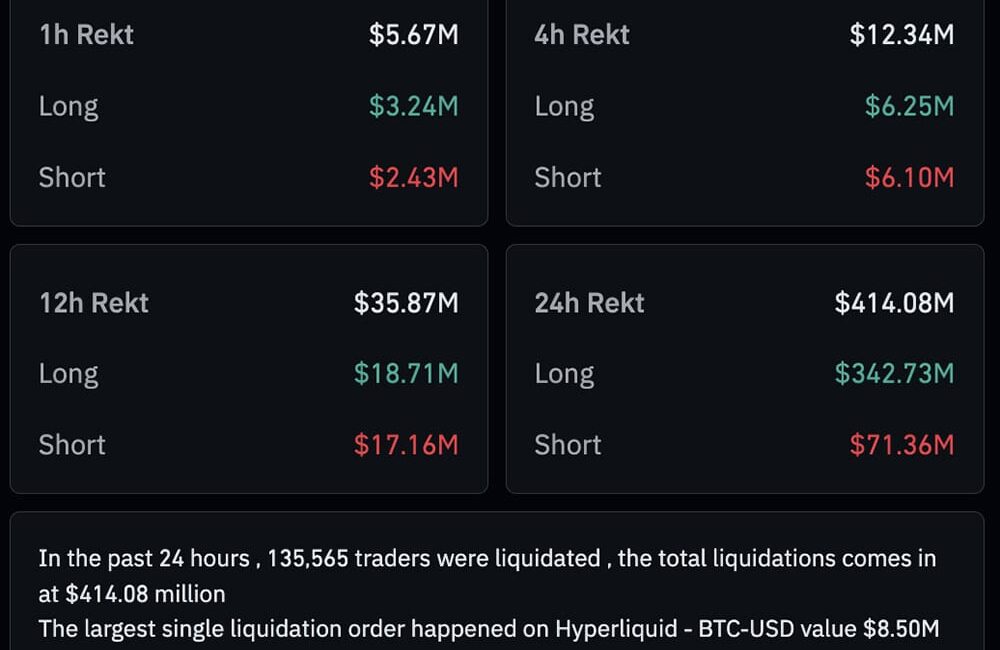Click the 4h long value $6.25M
This screenshot has height=650, width=1000.
coord(909,106)
